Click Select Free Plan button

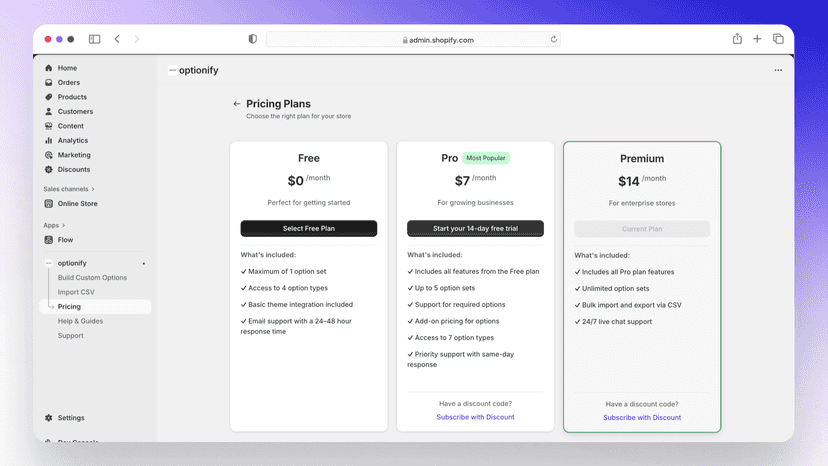coord(309,229)
